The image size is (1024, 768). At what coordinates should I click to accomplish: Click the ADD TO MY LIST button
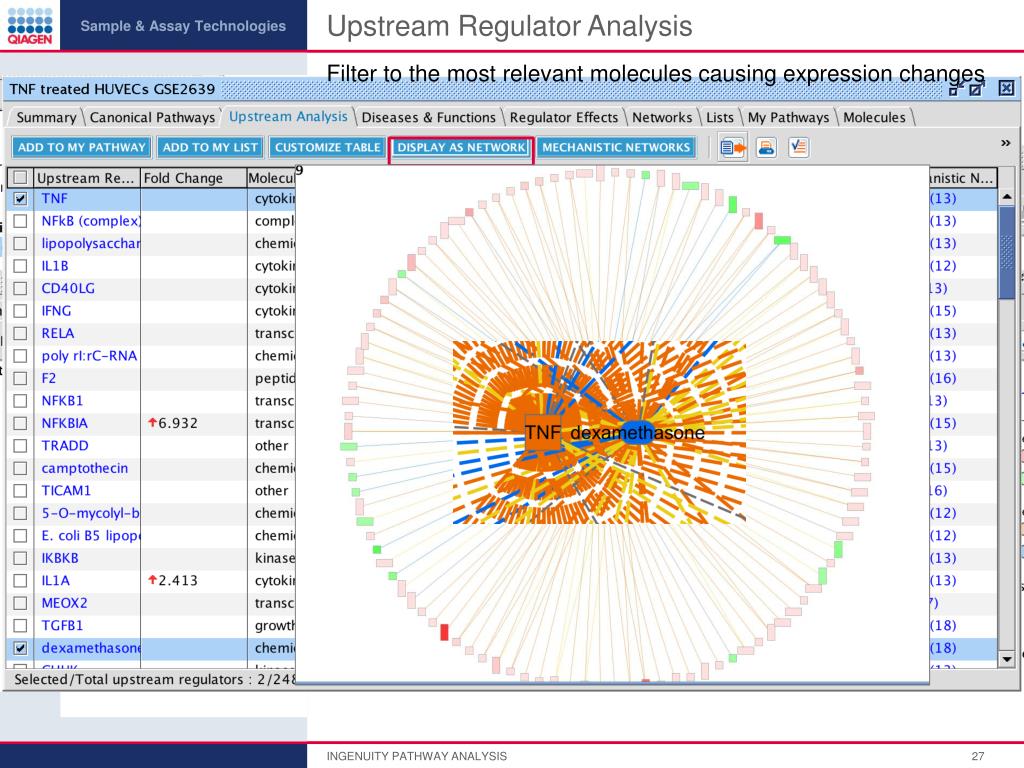[210, 148]
